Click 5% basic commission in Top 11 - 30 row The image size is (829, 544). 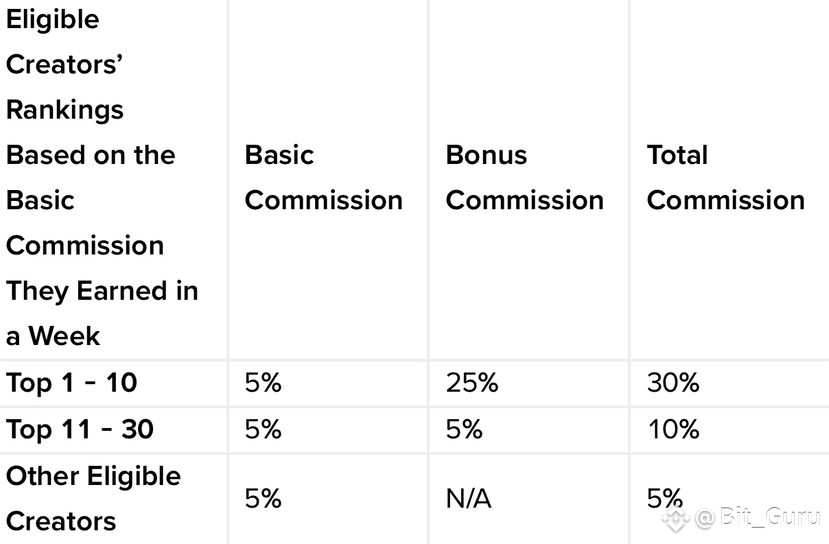pyautogui.click(x=263, y=429)
